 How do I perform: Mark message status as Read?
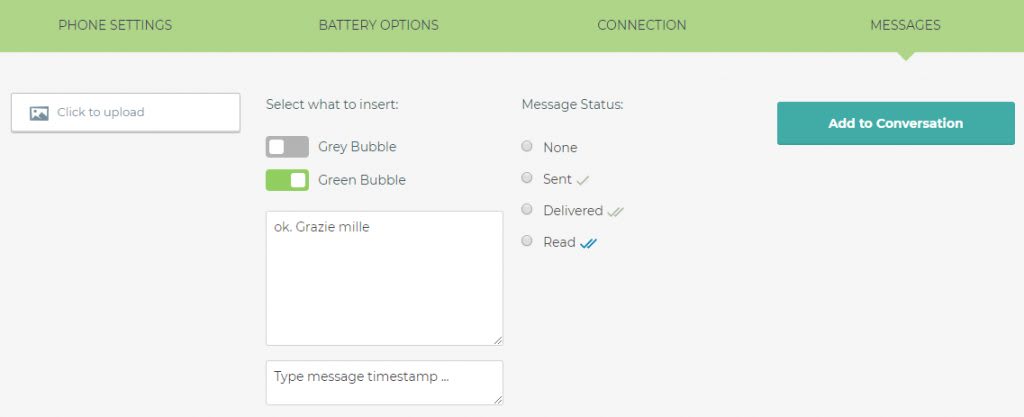[x=527, y=241]
